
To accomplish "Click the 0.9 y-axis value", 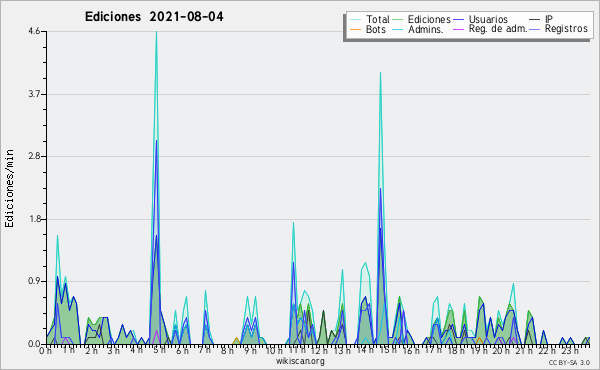I will 34,282.
